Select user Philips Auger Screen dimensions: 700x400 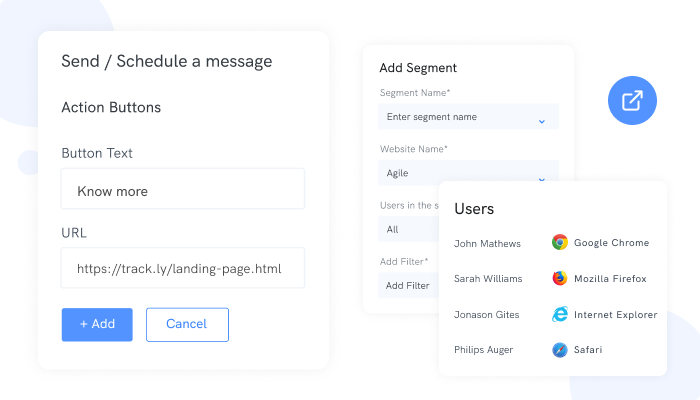(485, 350)
